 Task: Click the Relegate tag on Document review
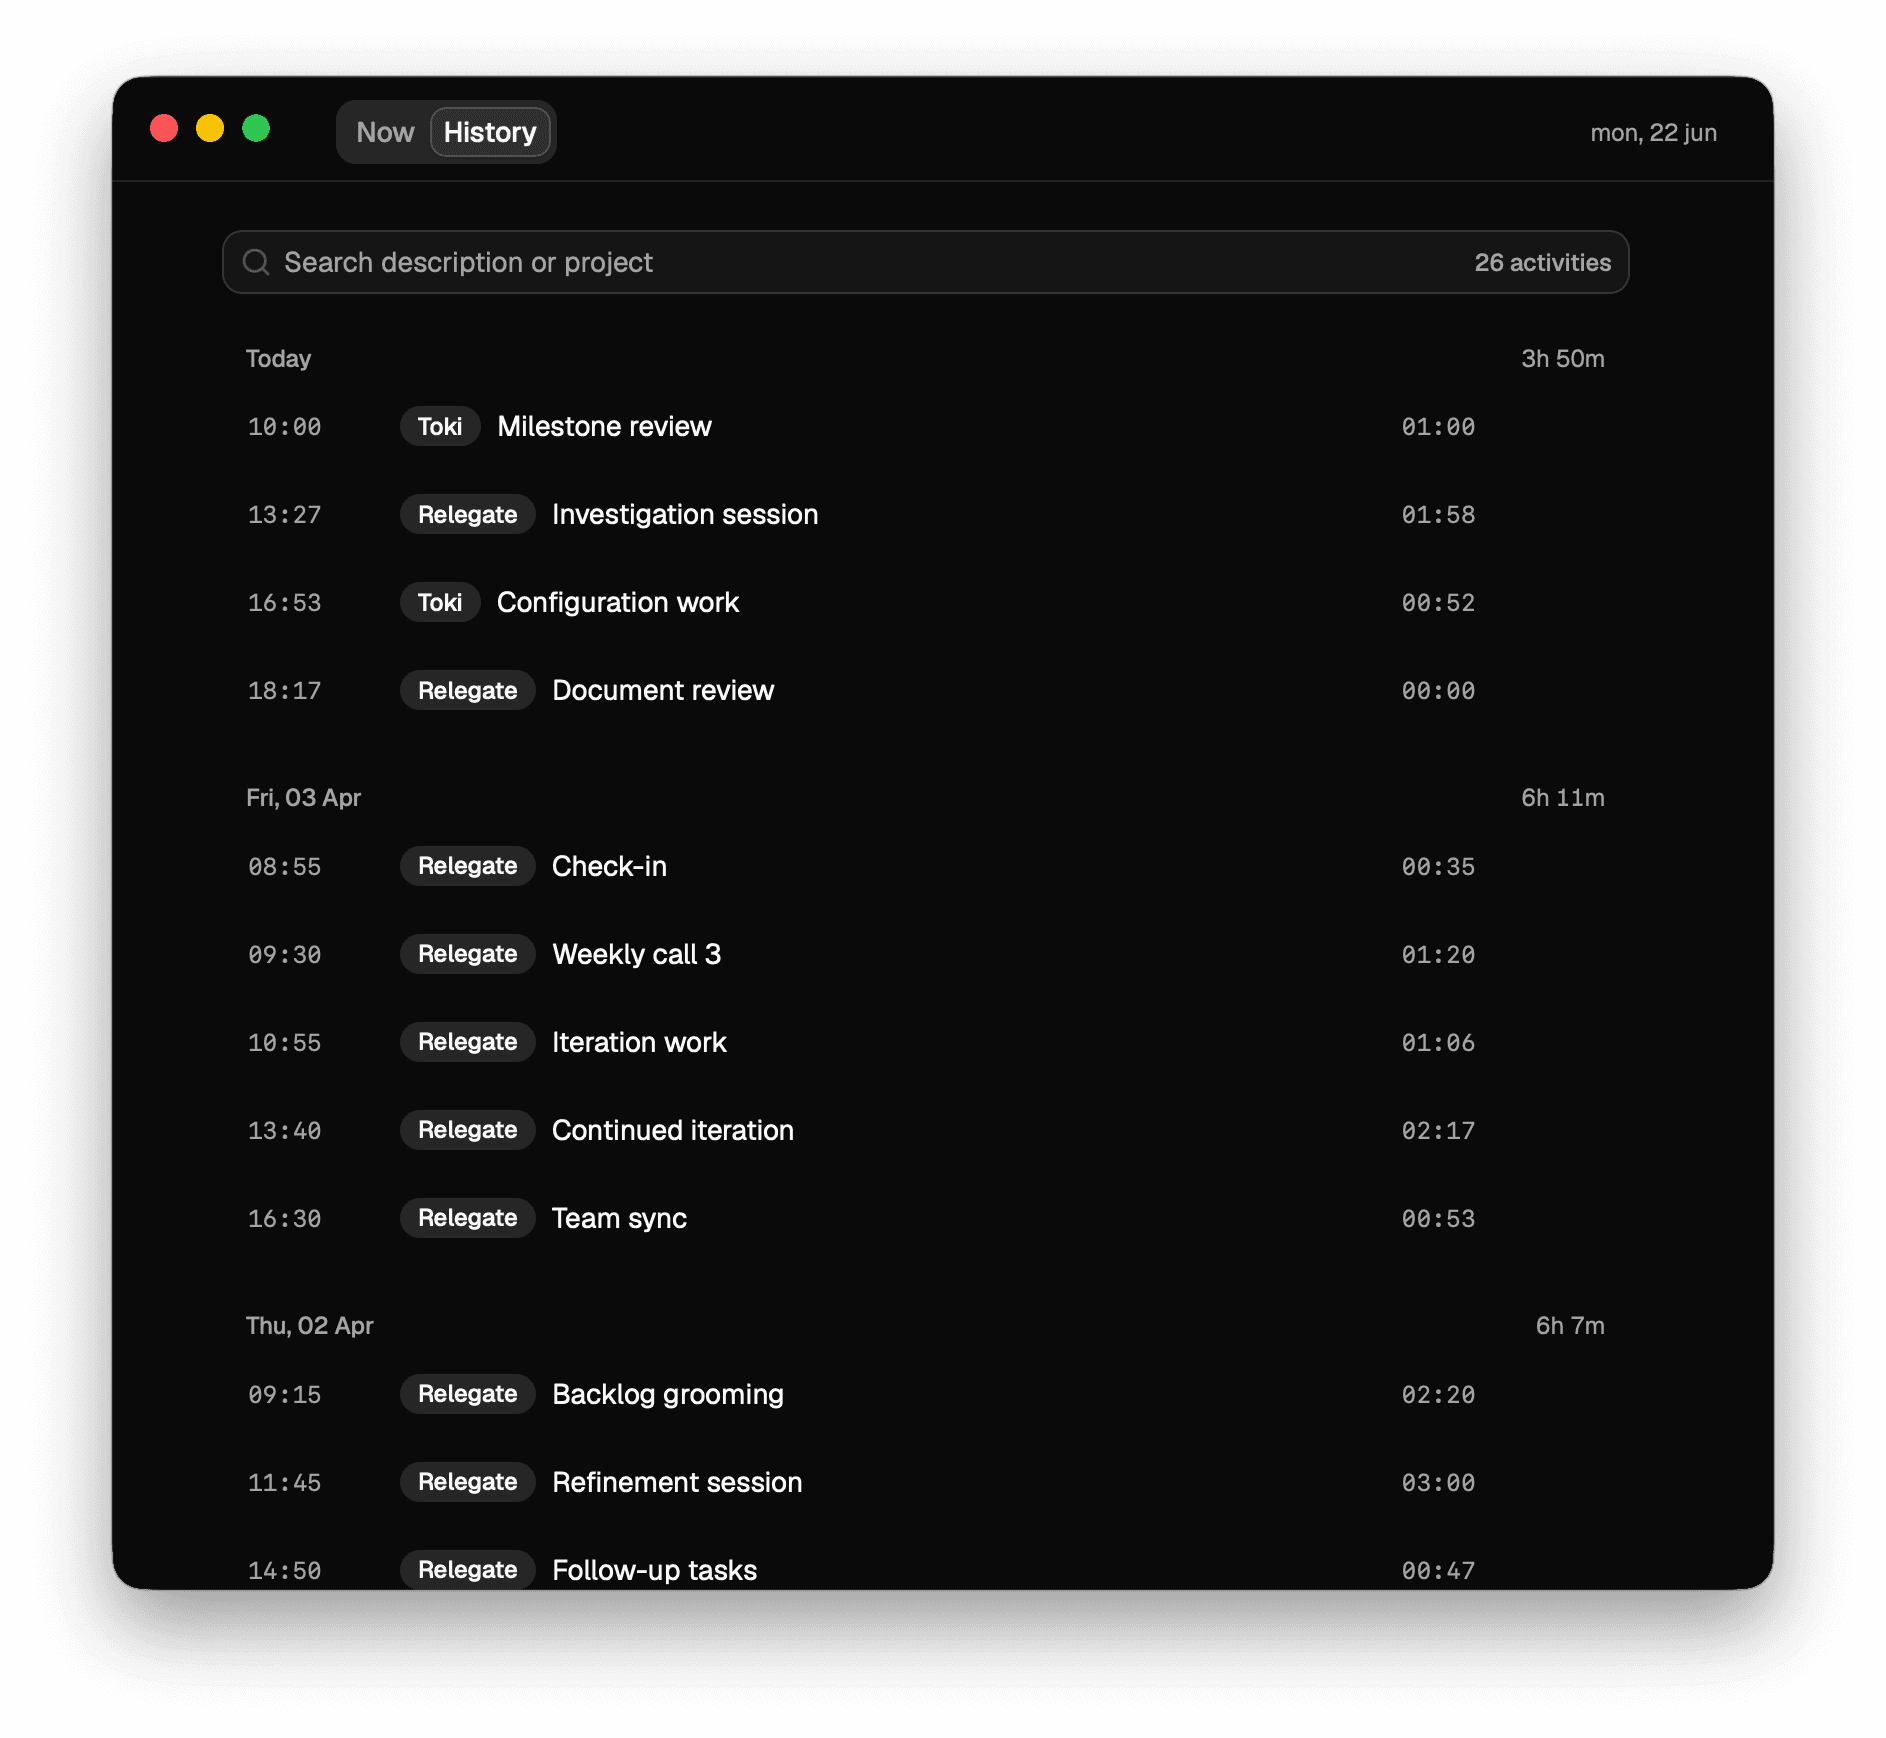(467, 691)
